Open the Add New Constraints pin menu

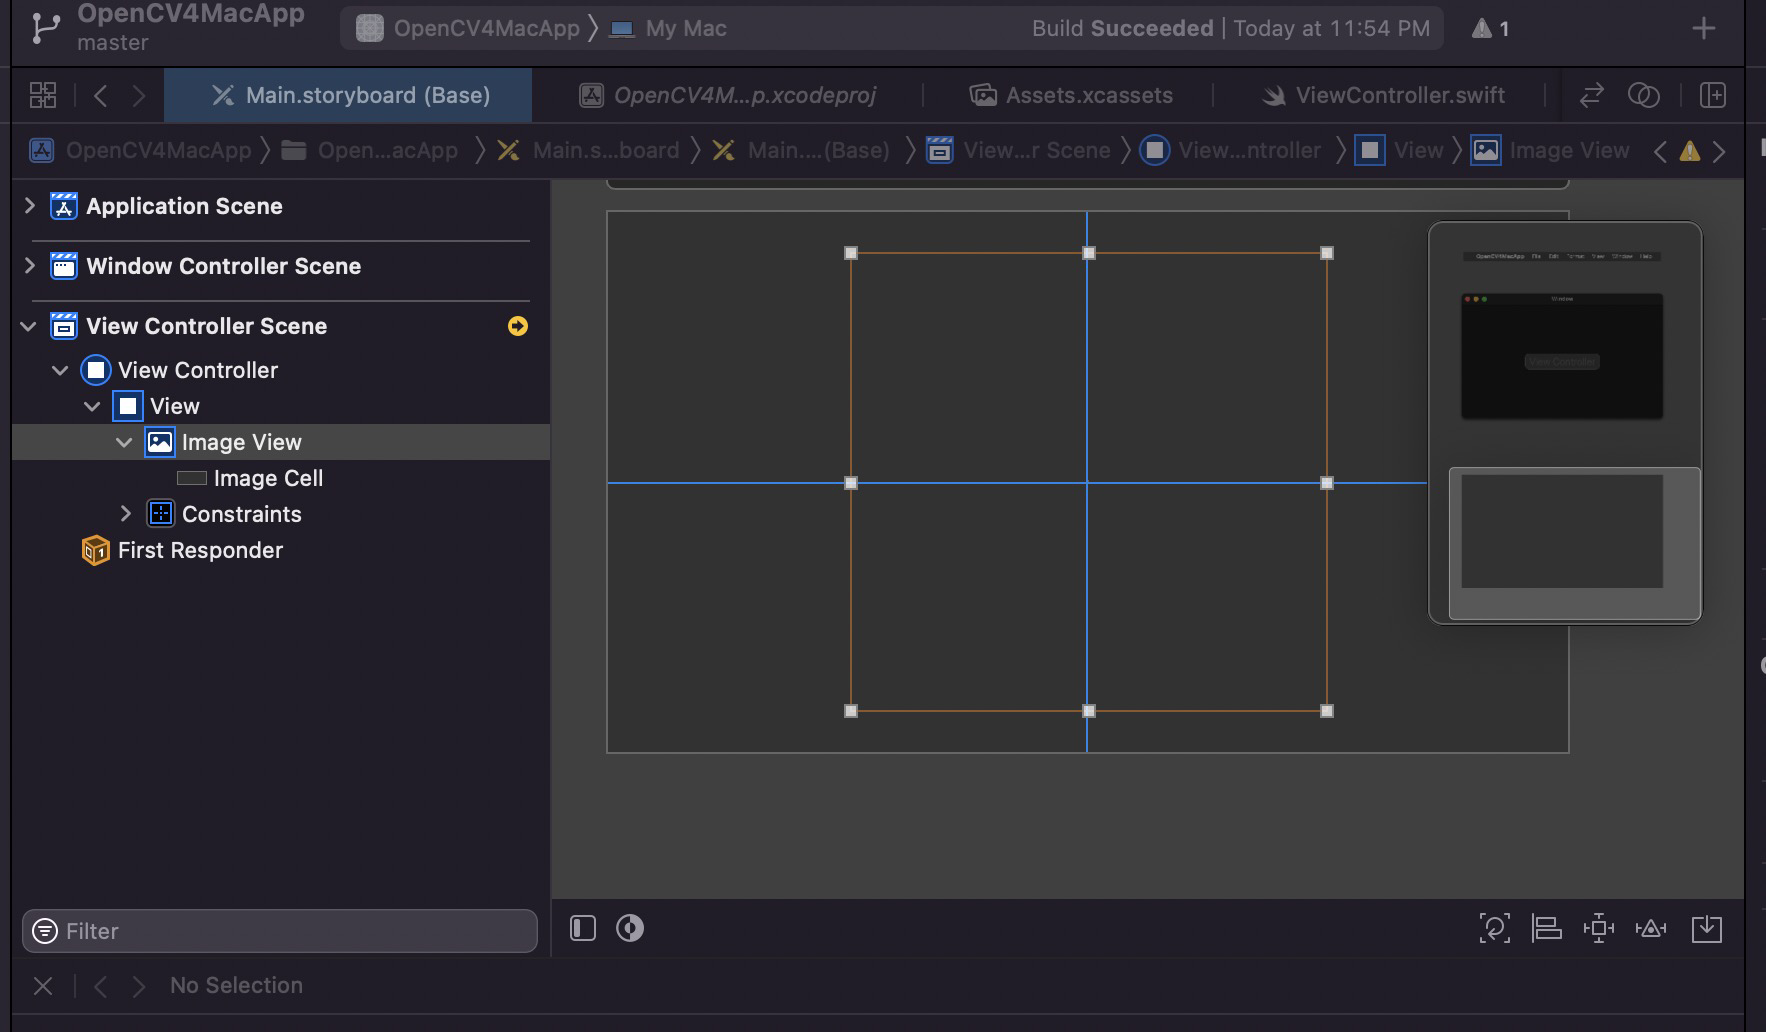pos(1599,928)
